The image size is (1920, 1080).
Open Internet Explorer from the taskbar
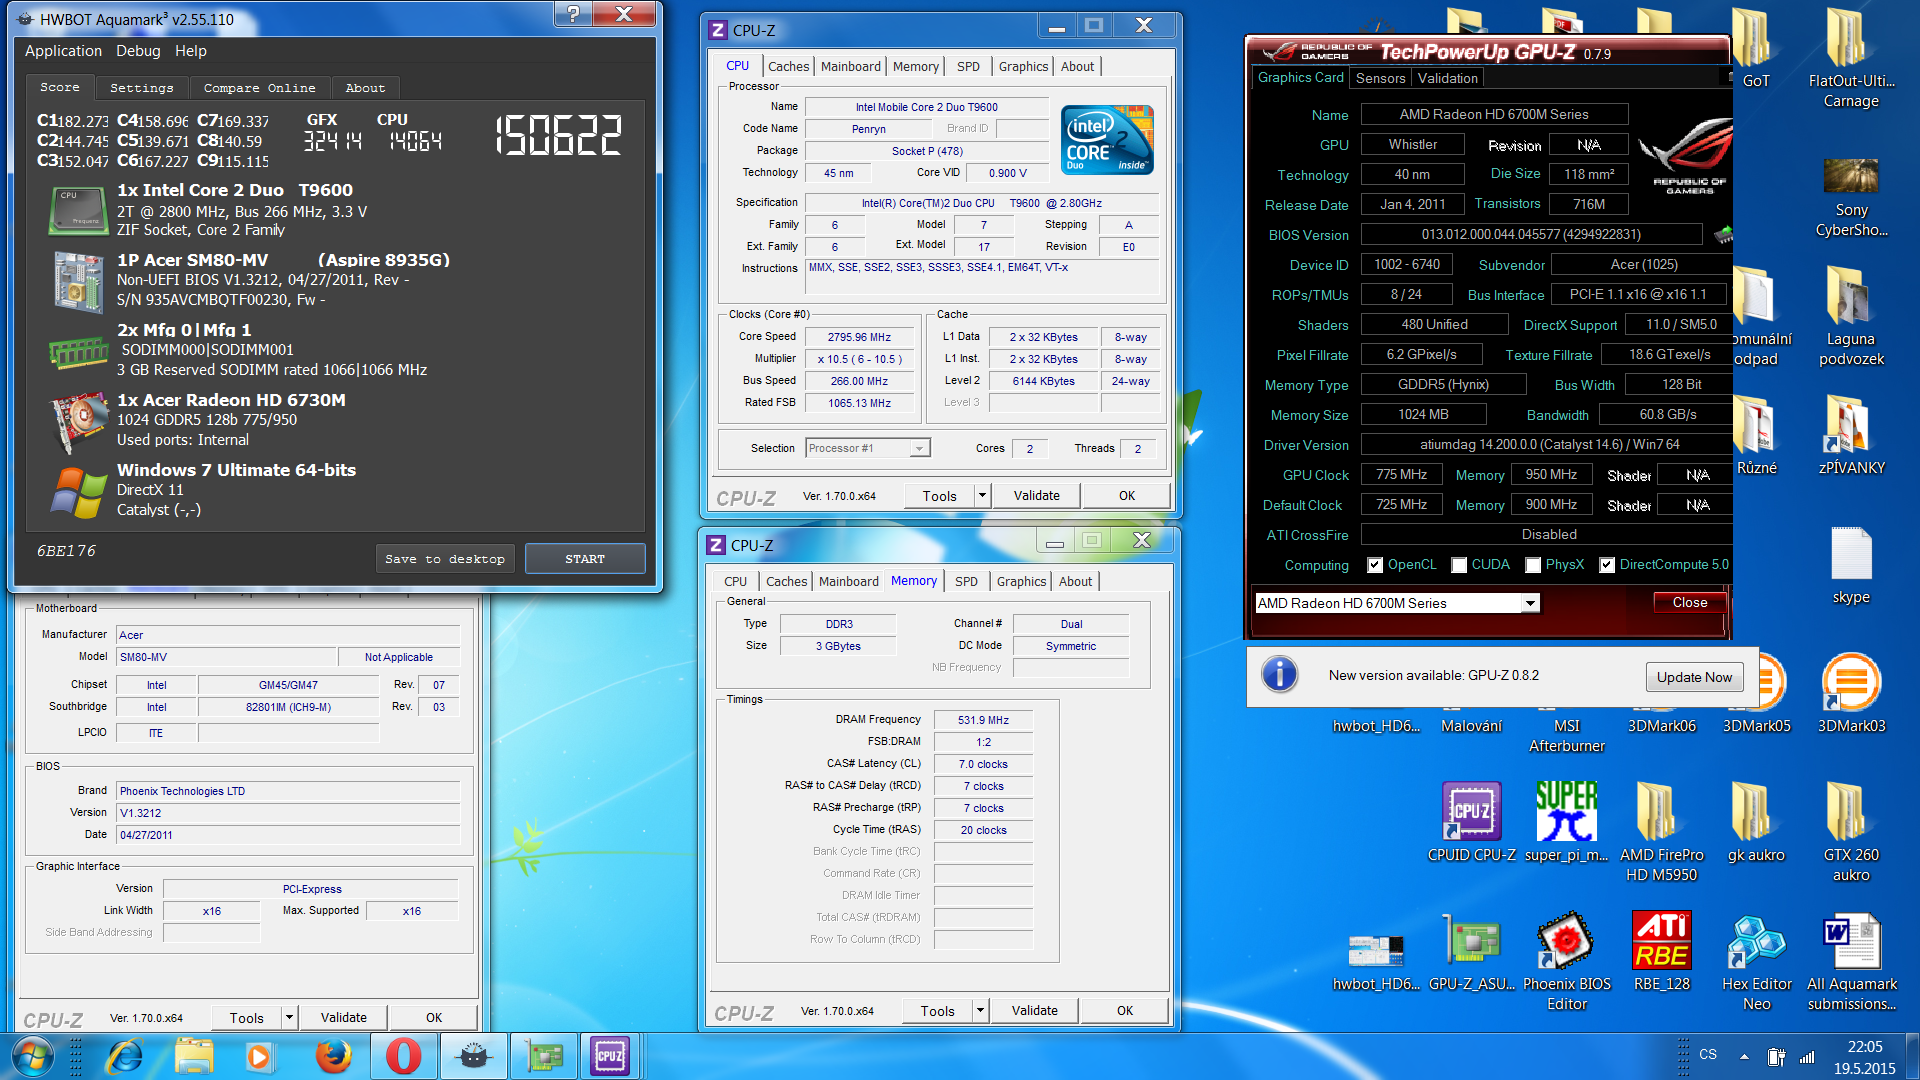pyautogui.click(x=125, y=1056)
